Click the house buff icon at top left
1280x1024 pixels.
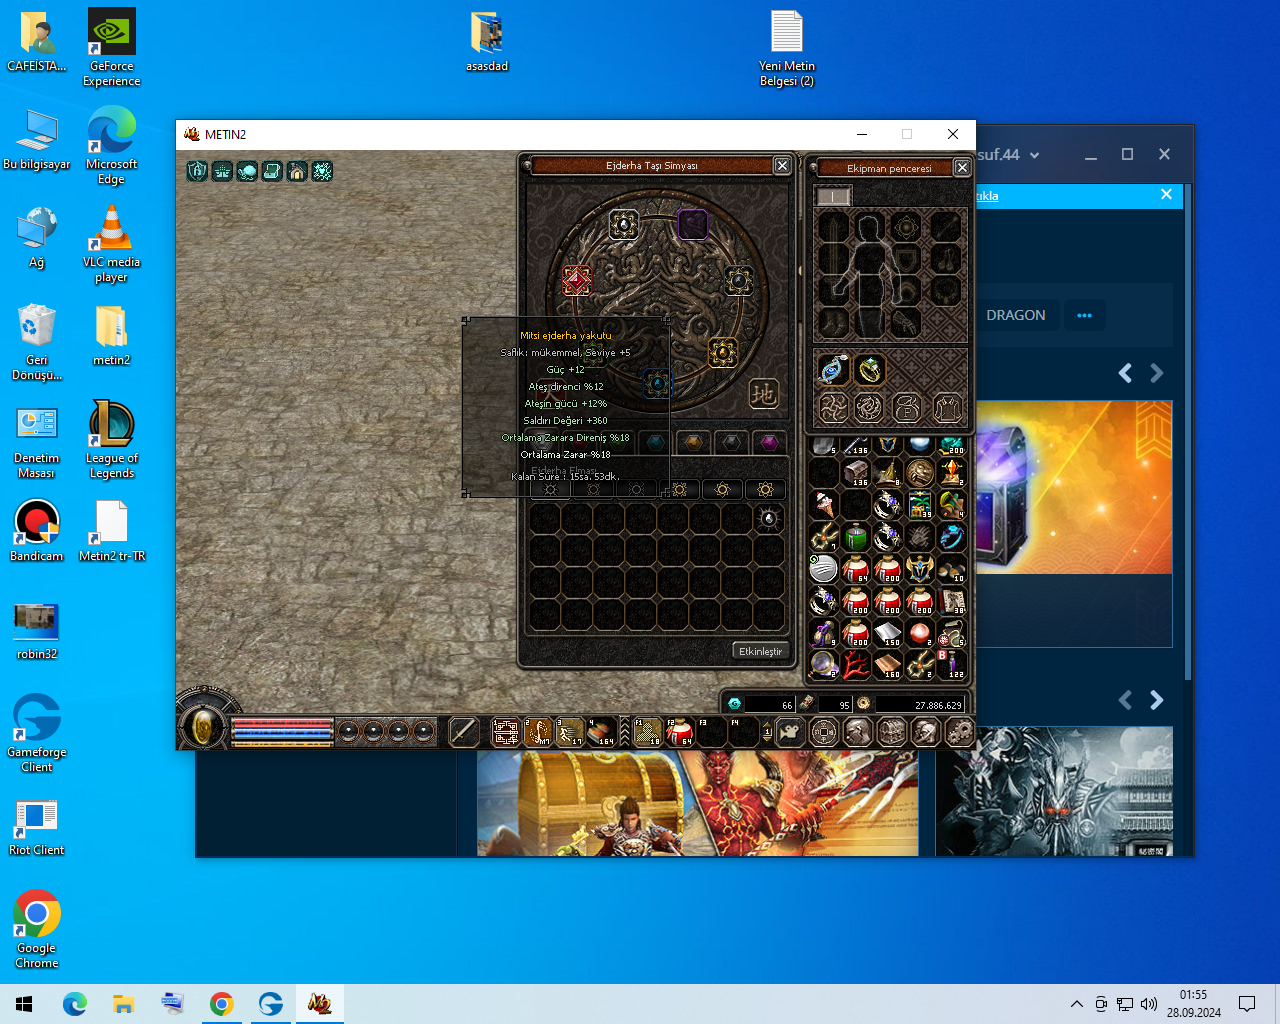pyautogui.click(x=297, y=171)
